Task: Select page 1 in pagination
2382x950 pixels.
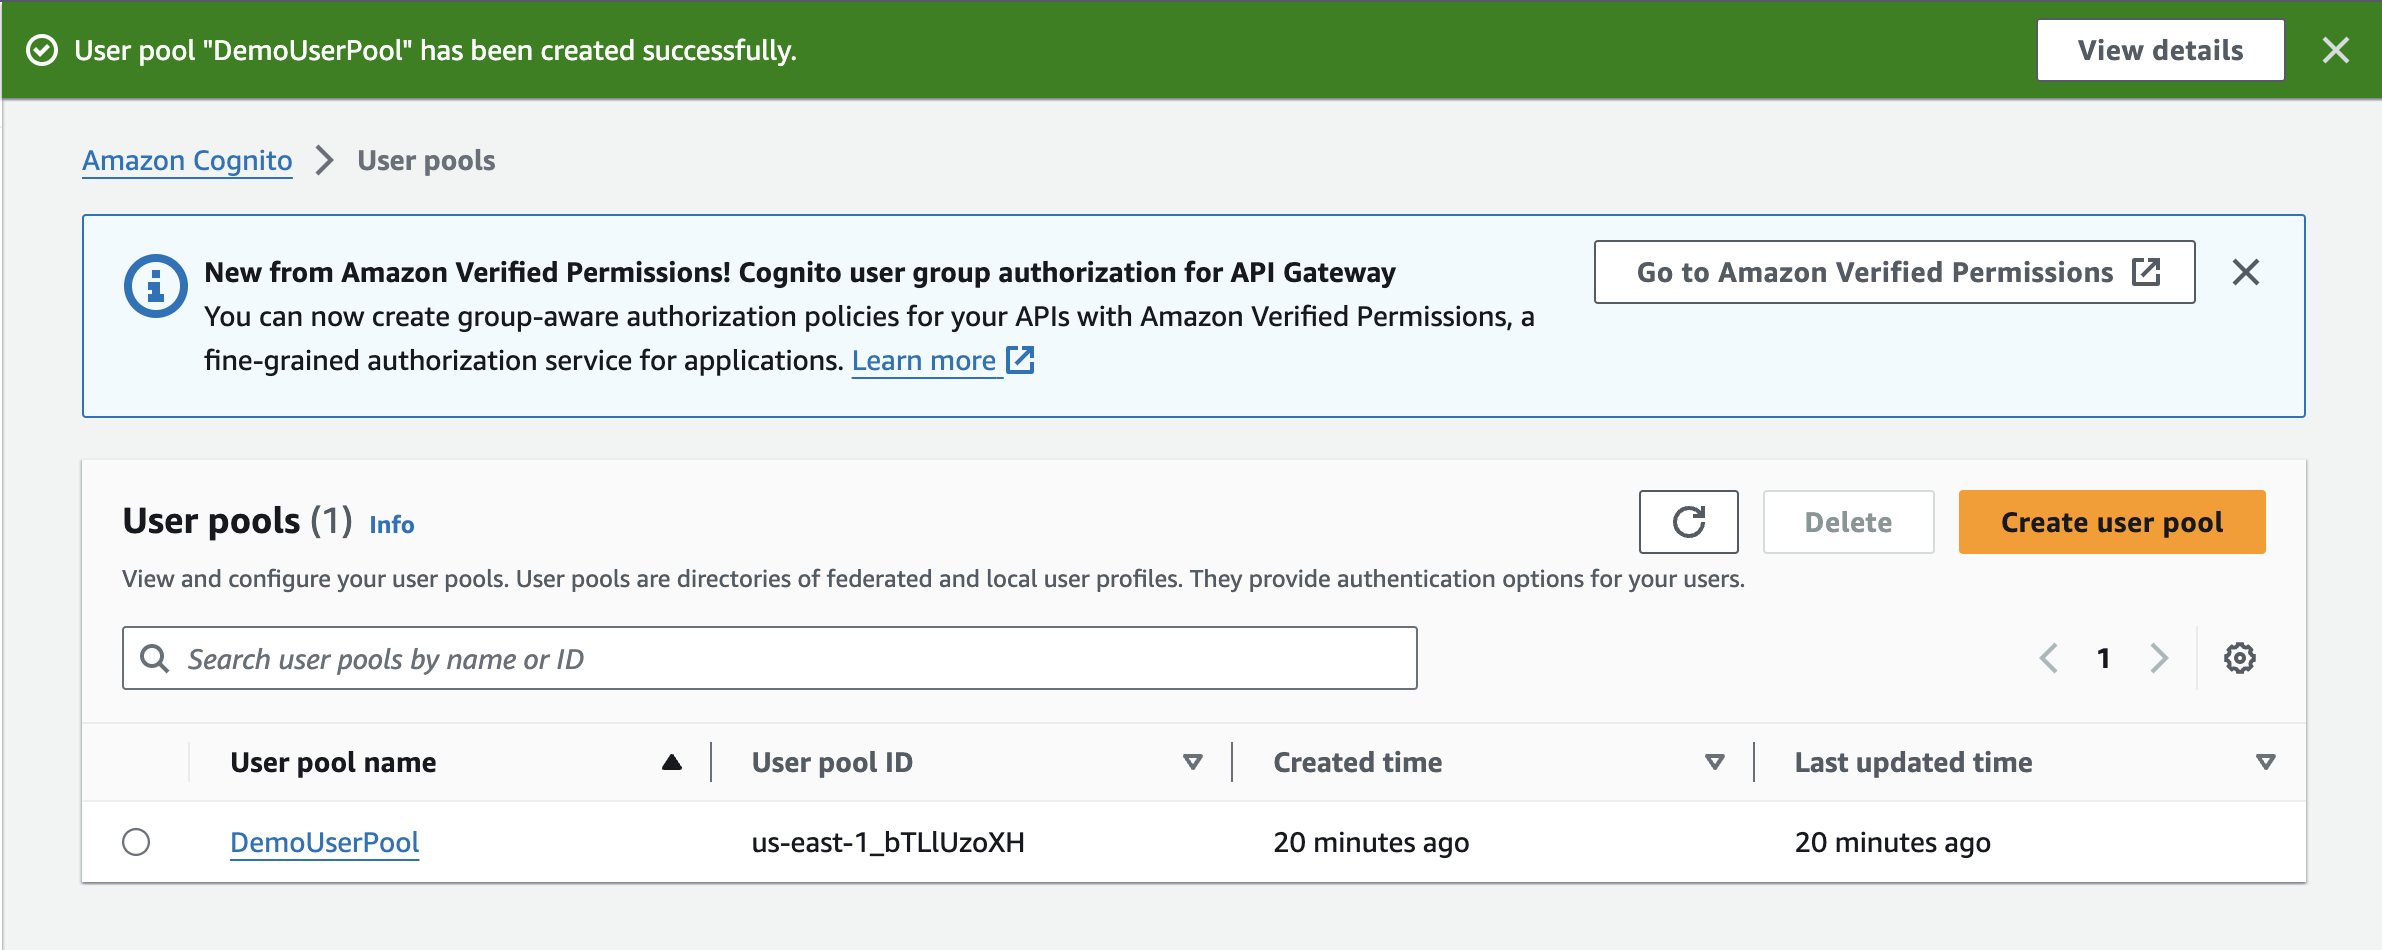Action: (x=2103, y=658)
